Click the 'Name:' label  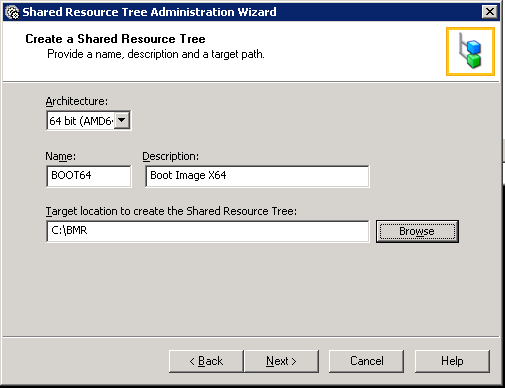(61, 156)
